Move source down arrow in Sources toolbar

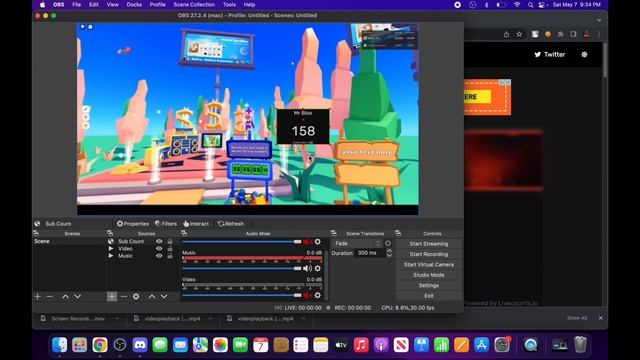164,297
